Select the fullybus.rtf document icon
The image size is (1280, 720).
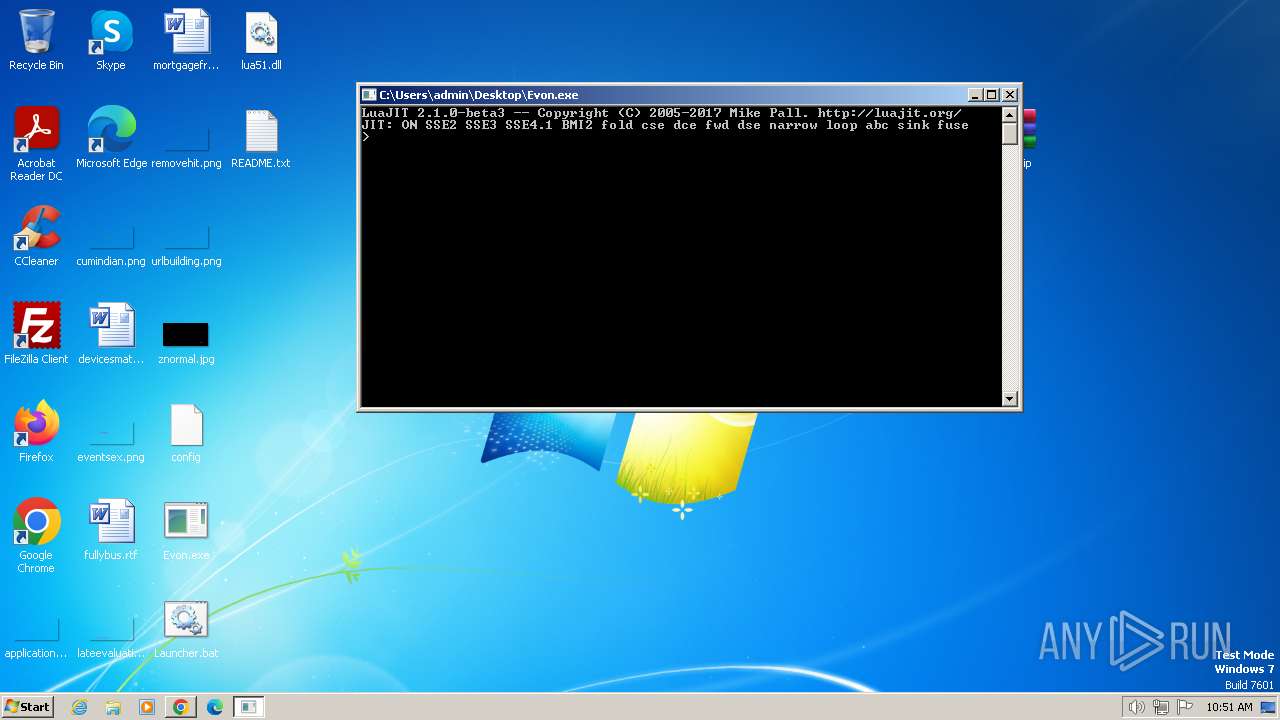pos(111,530)
